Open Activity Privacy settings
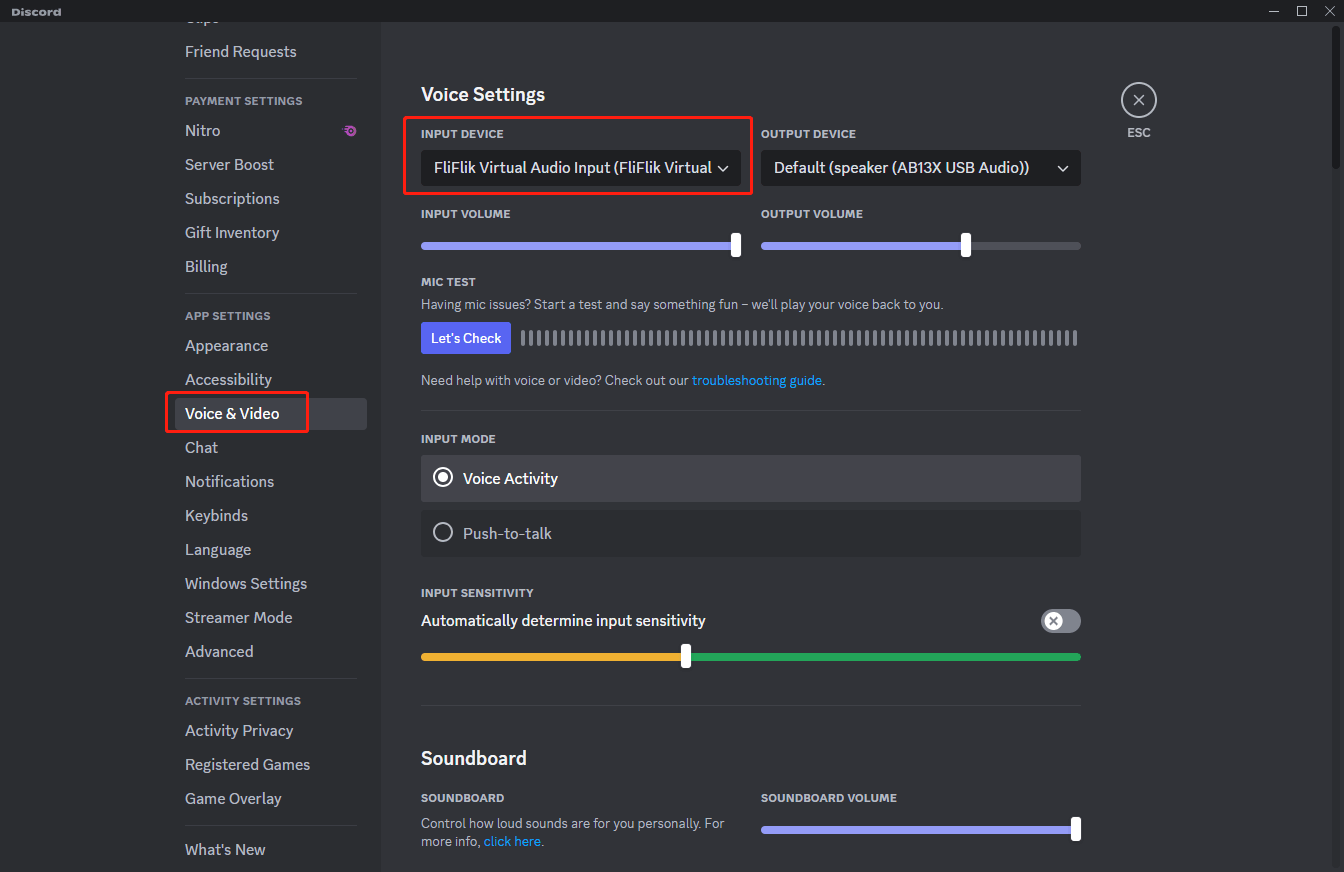 [239, 730]
